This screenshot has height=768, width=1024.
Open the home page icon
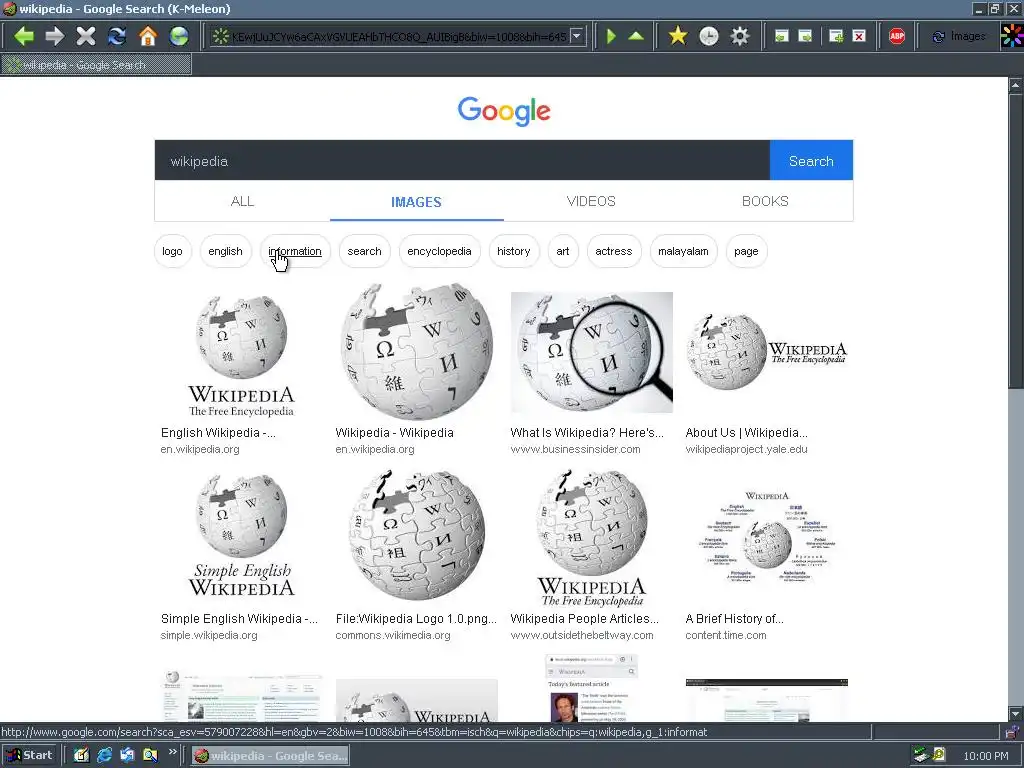click(x=148, y=36)
